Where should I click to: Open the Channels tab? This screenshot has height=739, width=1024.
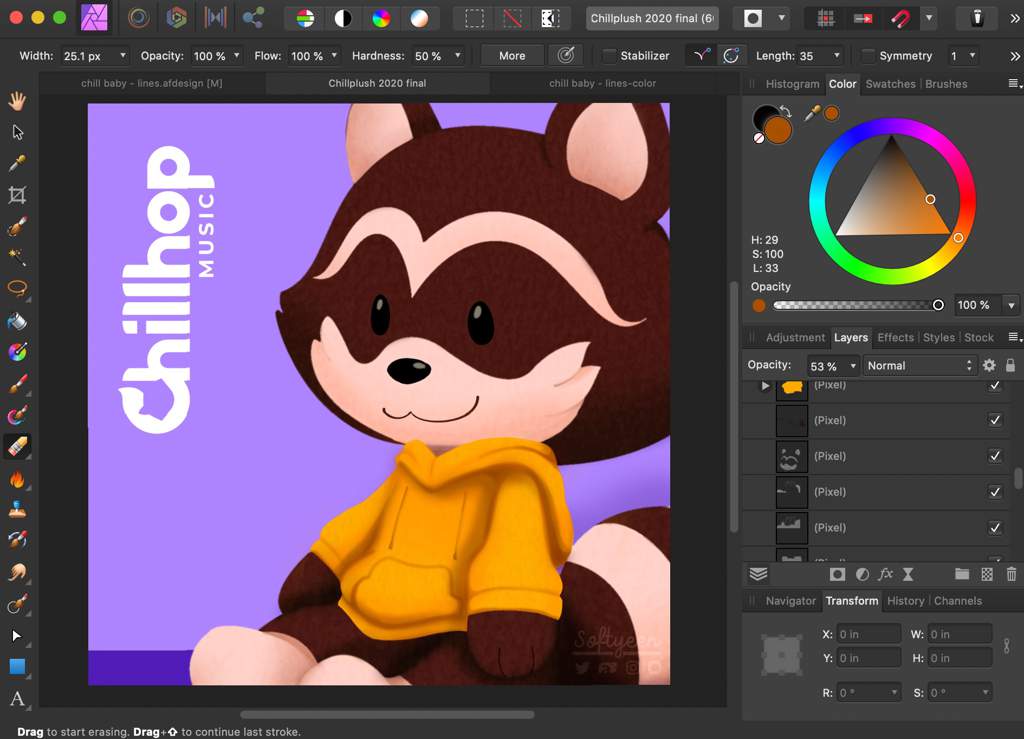[x=957, y=601]
